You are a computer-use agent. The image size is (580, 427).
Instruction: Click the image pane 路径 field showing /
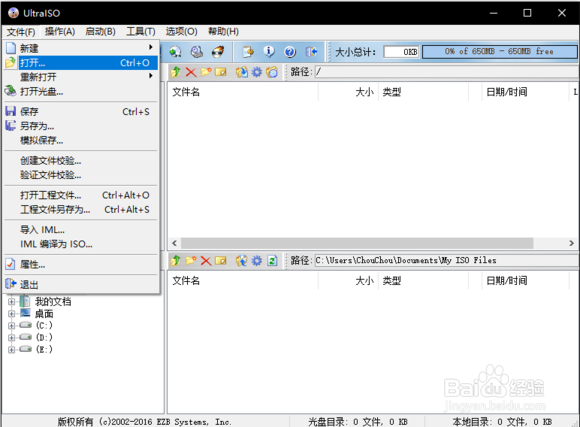point(447,72)
